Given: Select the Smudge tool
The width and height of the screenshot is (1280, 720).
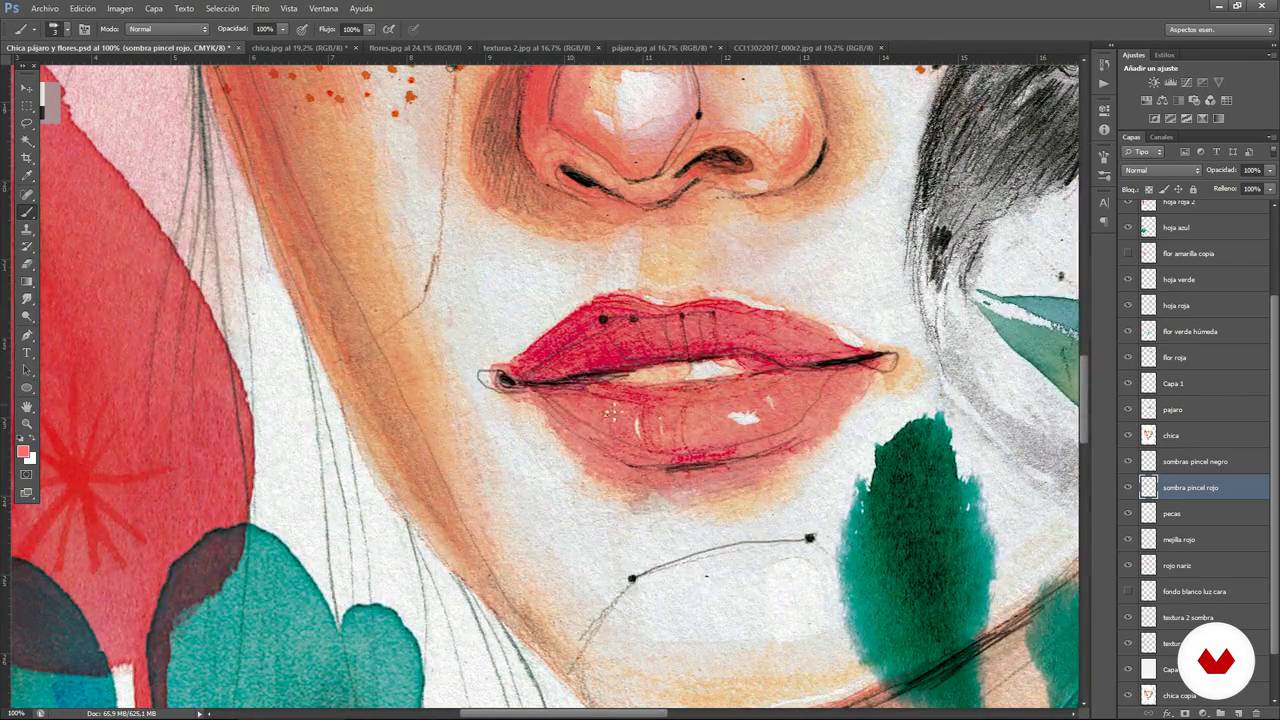Looking at the screenshot, I should coord(27,300).
